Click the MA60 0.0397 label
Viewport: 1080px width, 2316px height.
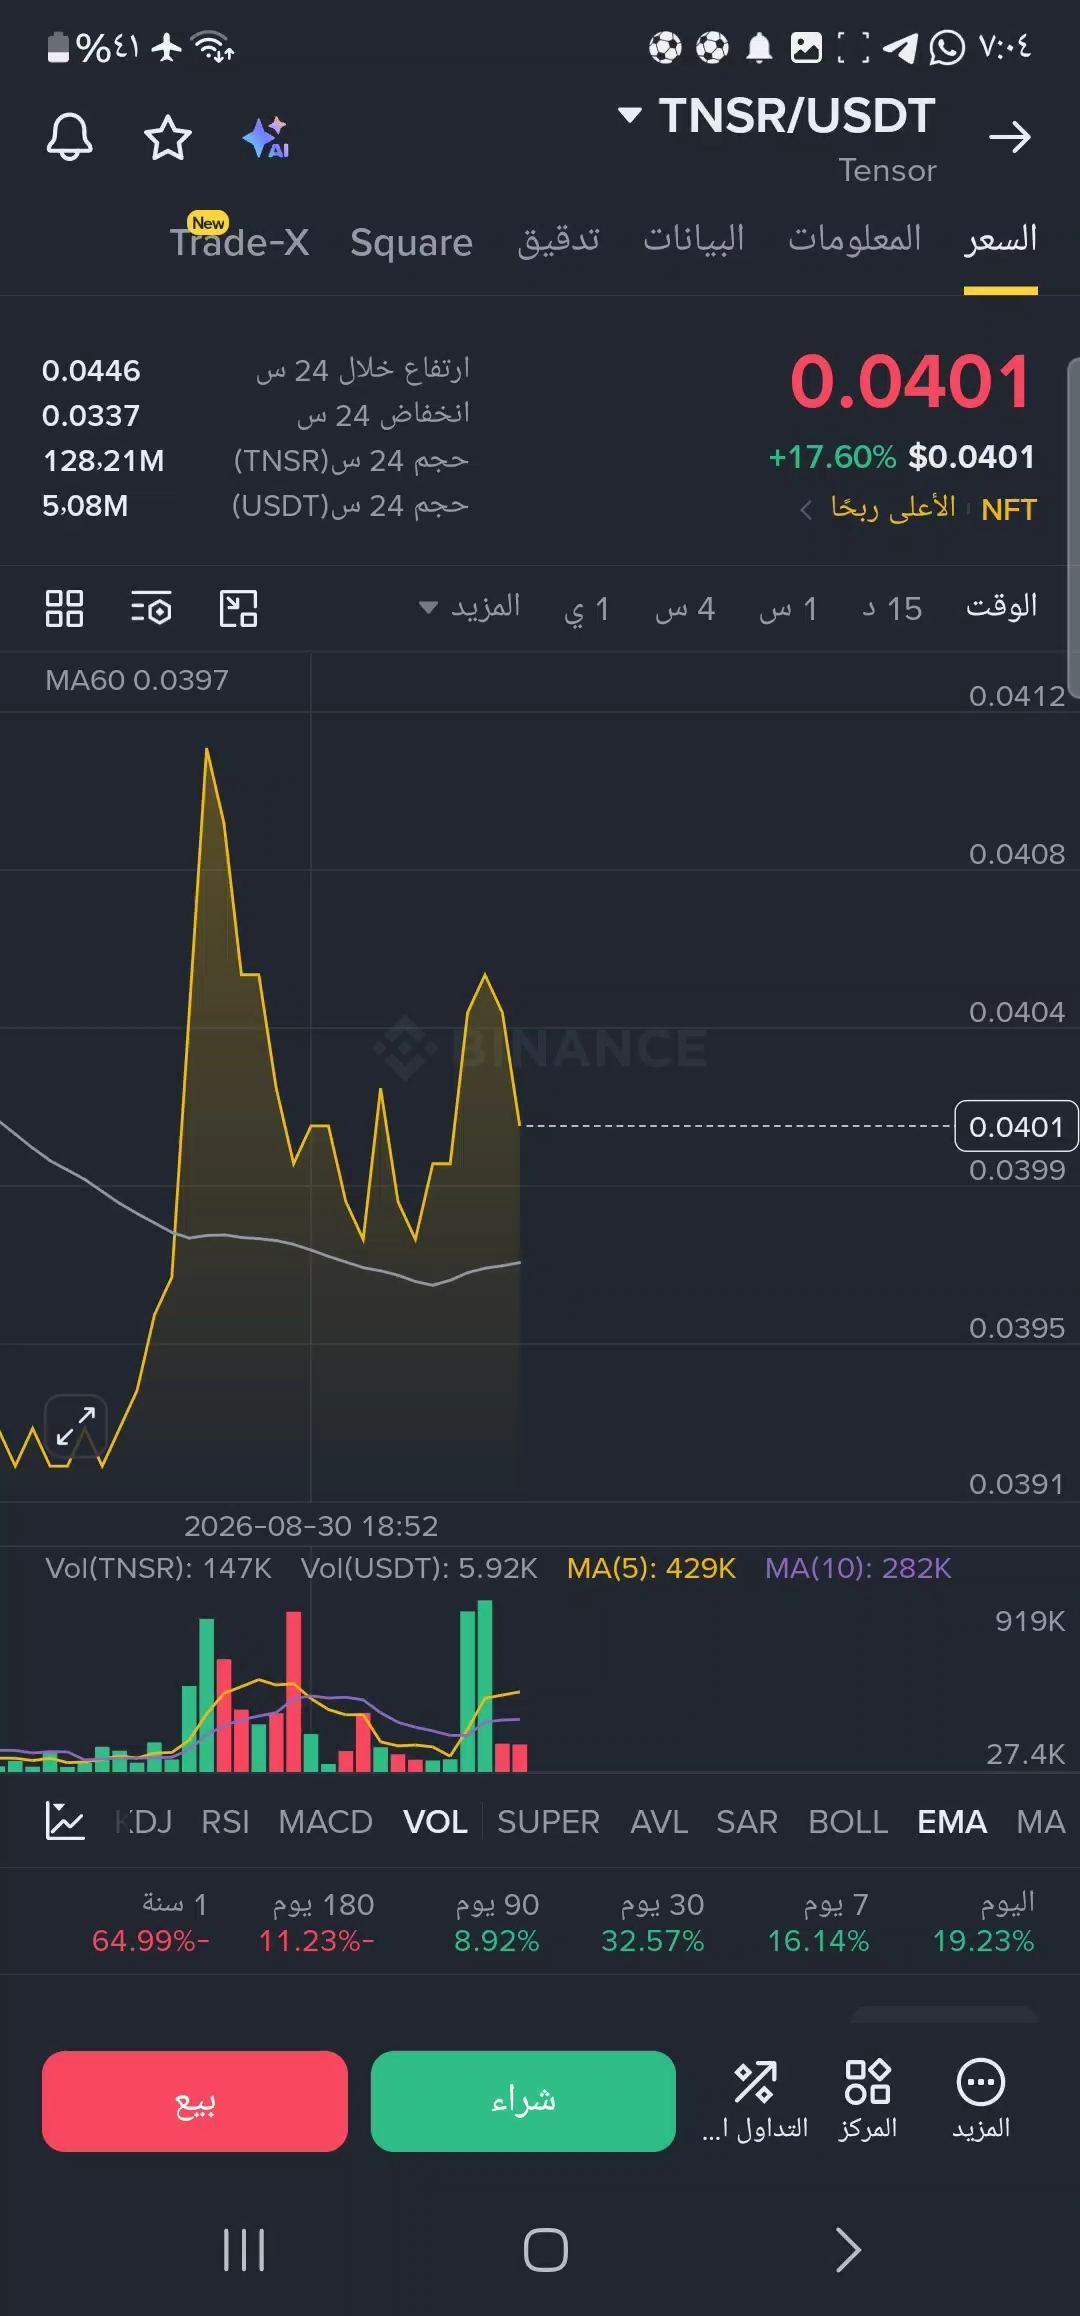[137, 680]
